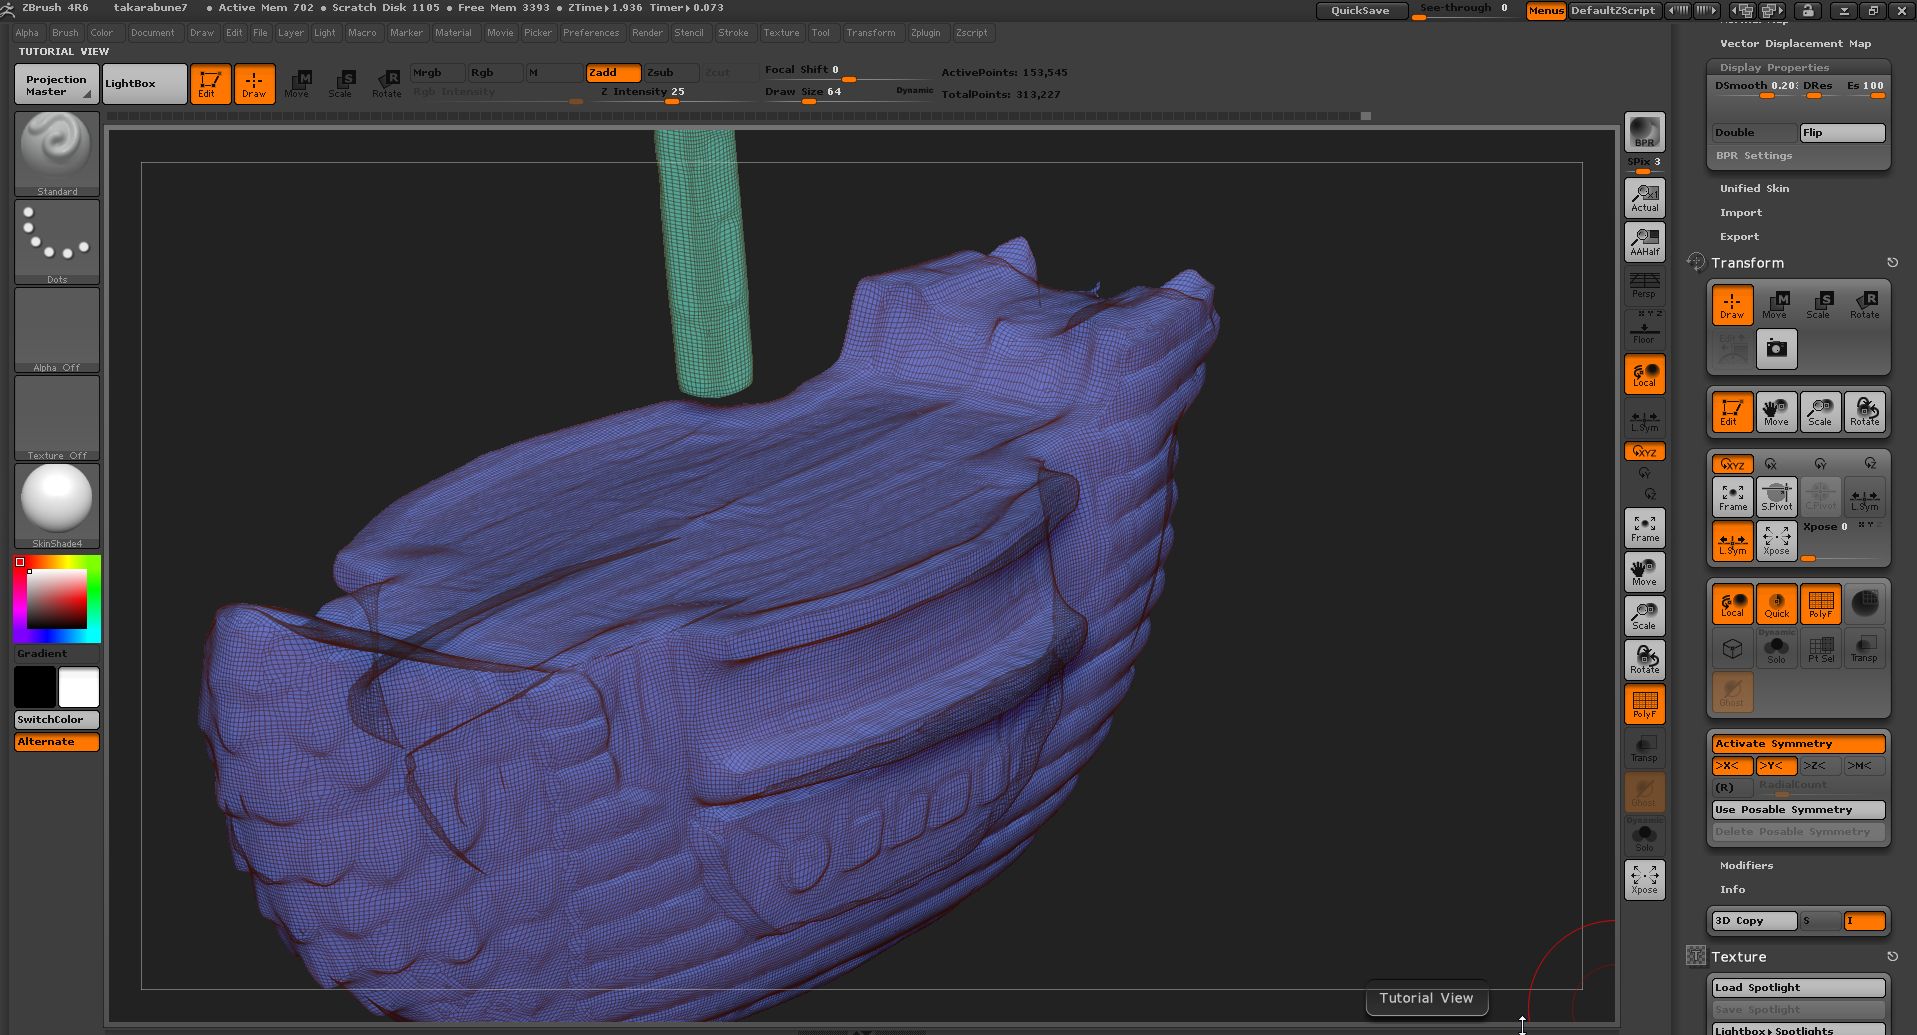
Task: Click the Solo icon in Transform palette
Action: (1776, 647)
